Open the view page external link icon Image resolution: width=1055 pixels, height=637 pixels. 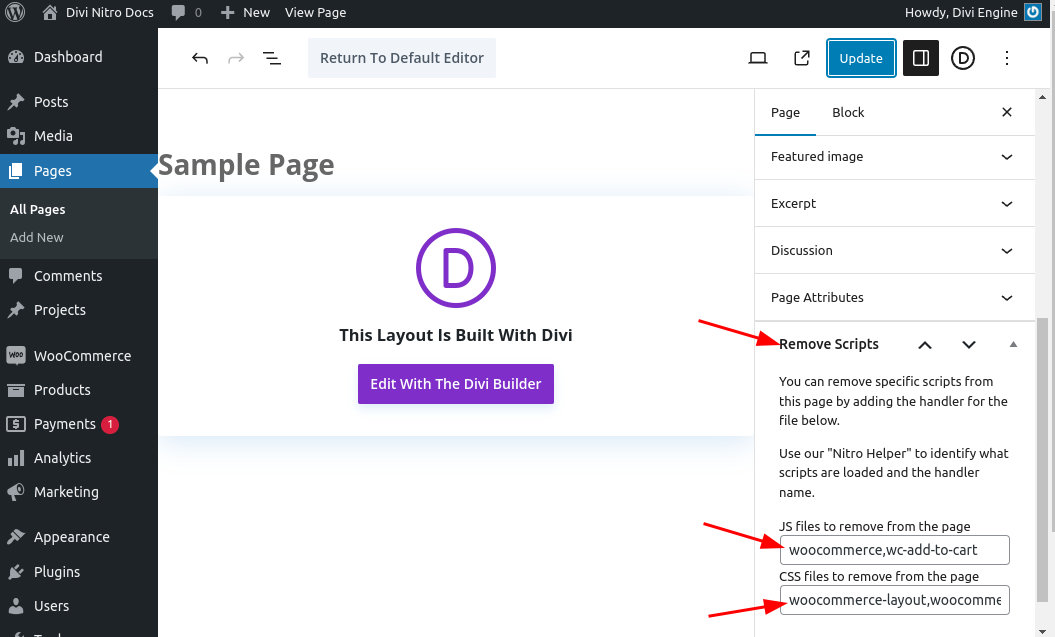[x=801, y=58]
